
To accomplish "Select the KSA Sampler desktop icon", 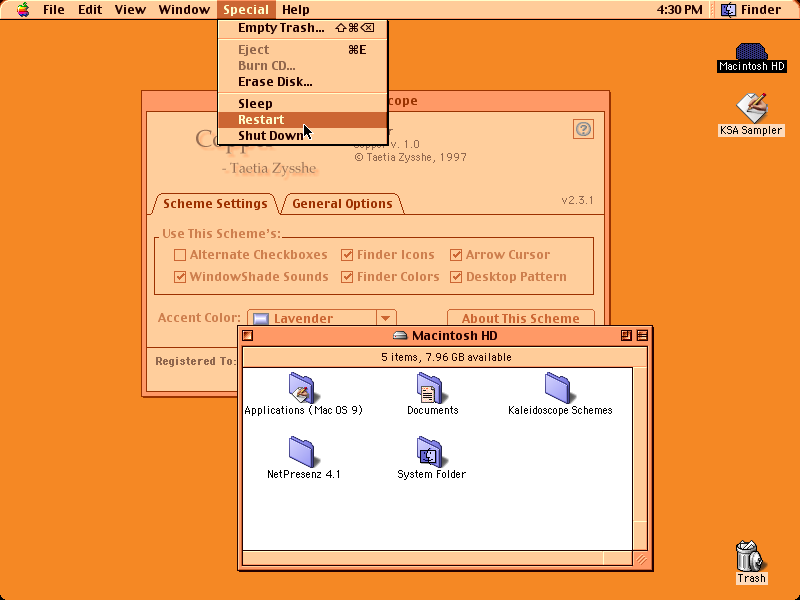I will (752, 108).
